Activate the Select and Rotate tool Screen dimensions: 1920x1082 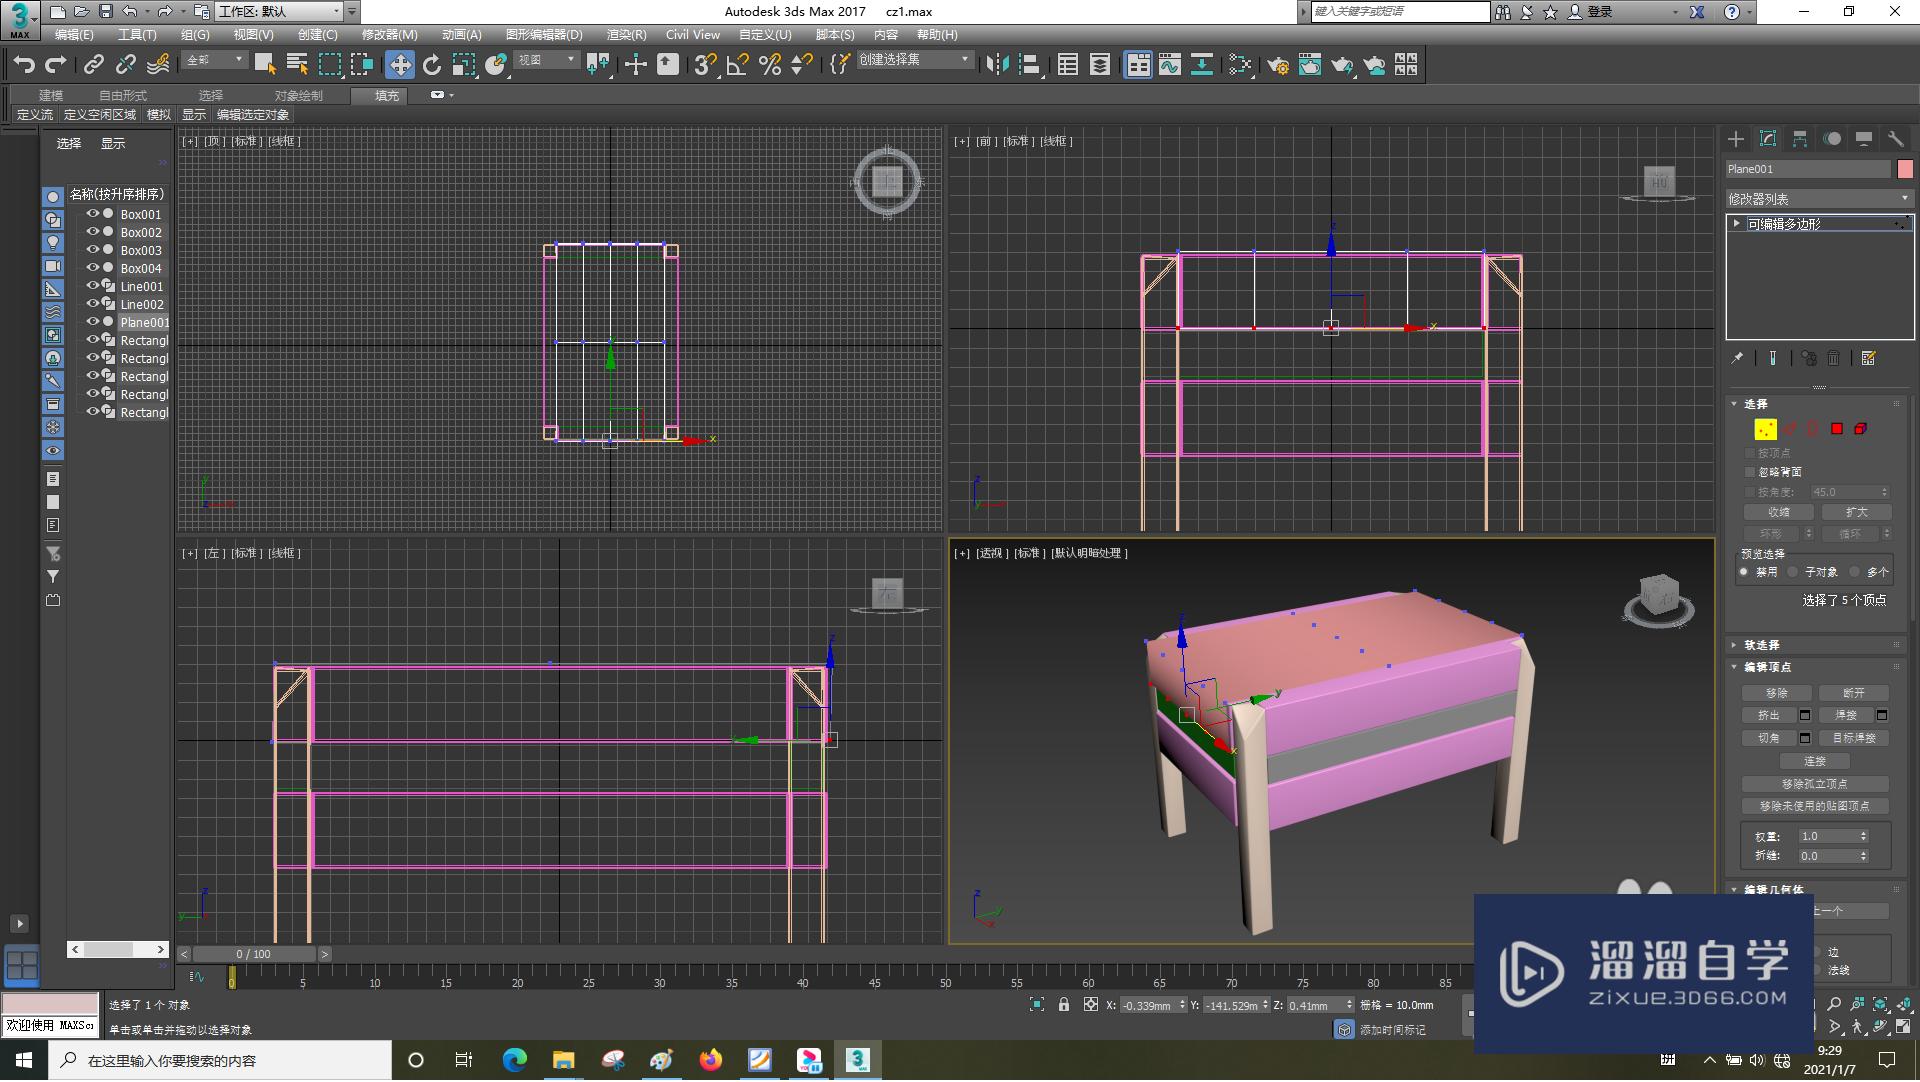(432, 65)
